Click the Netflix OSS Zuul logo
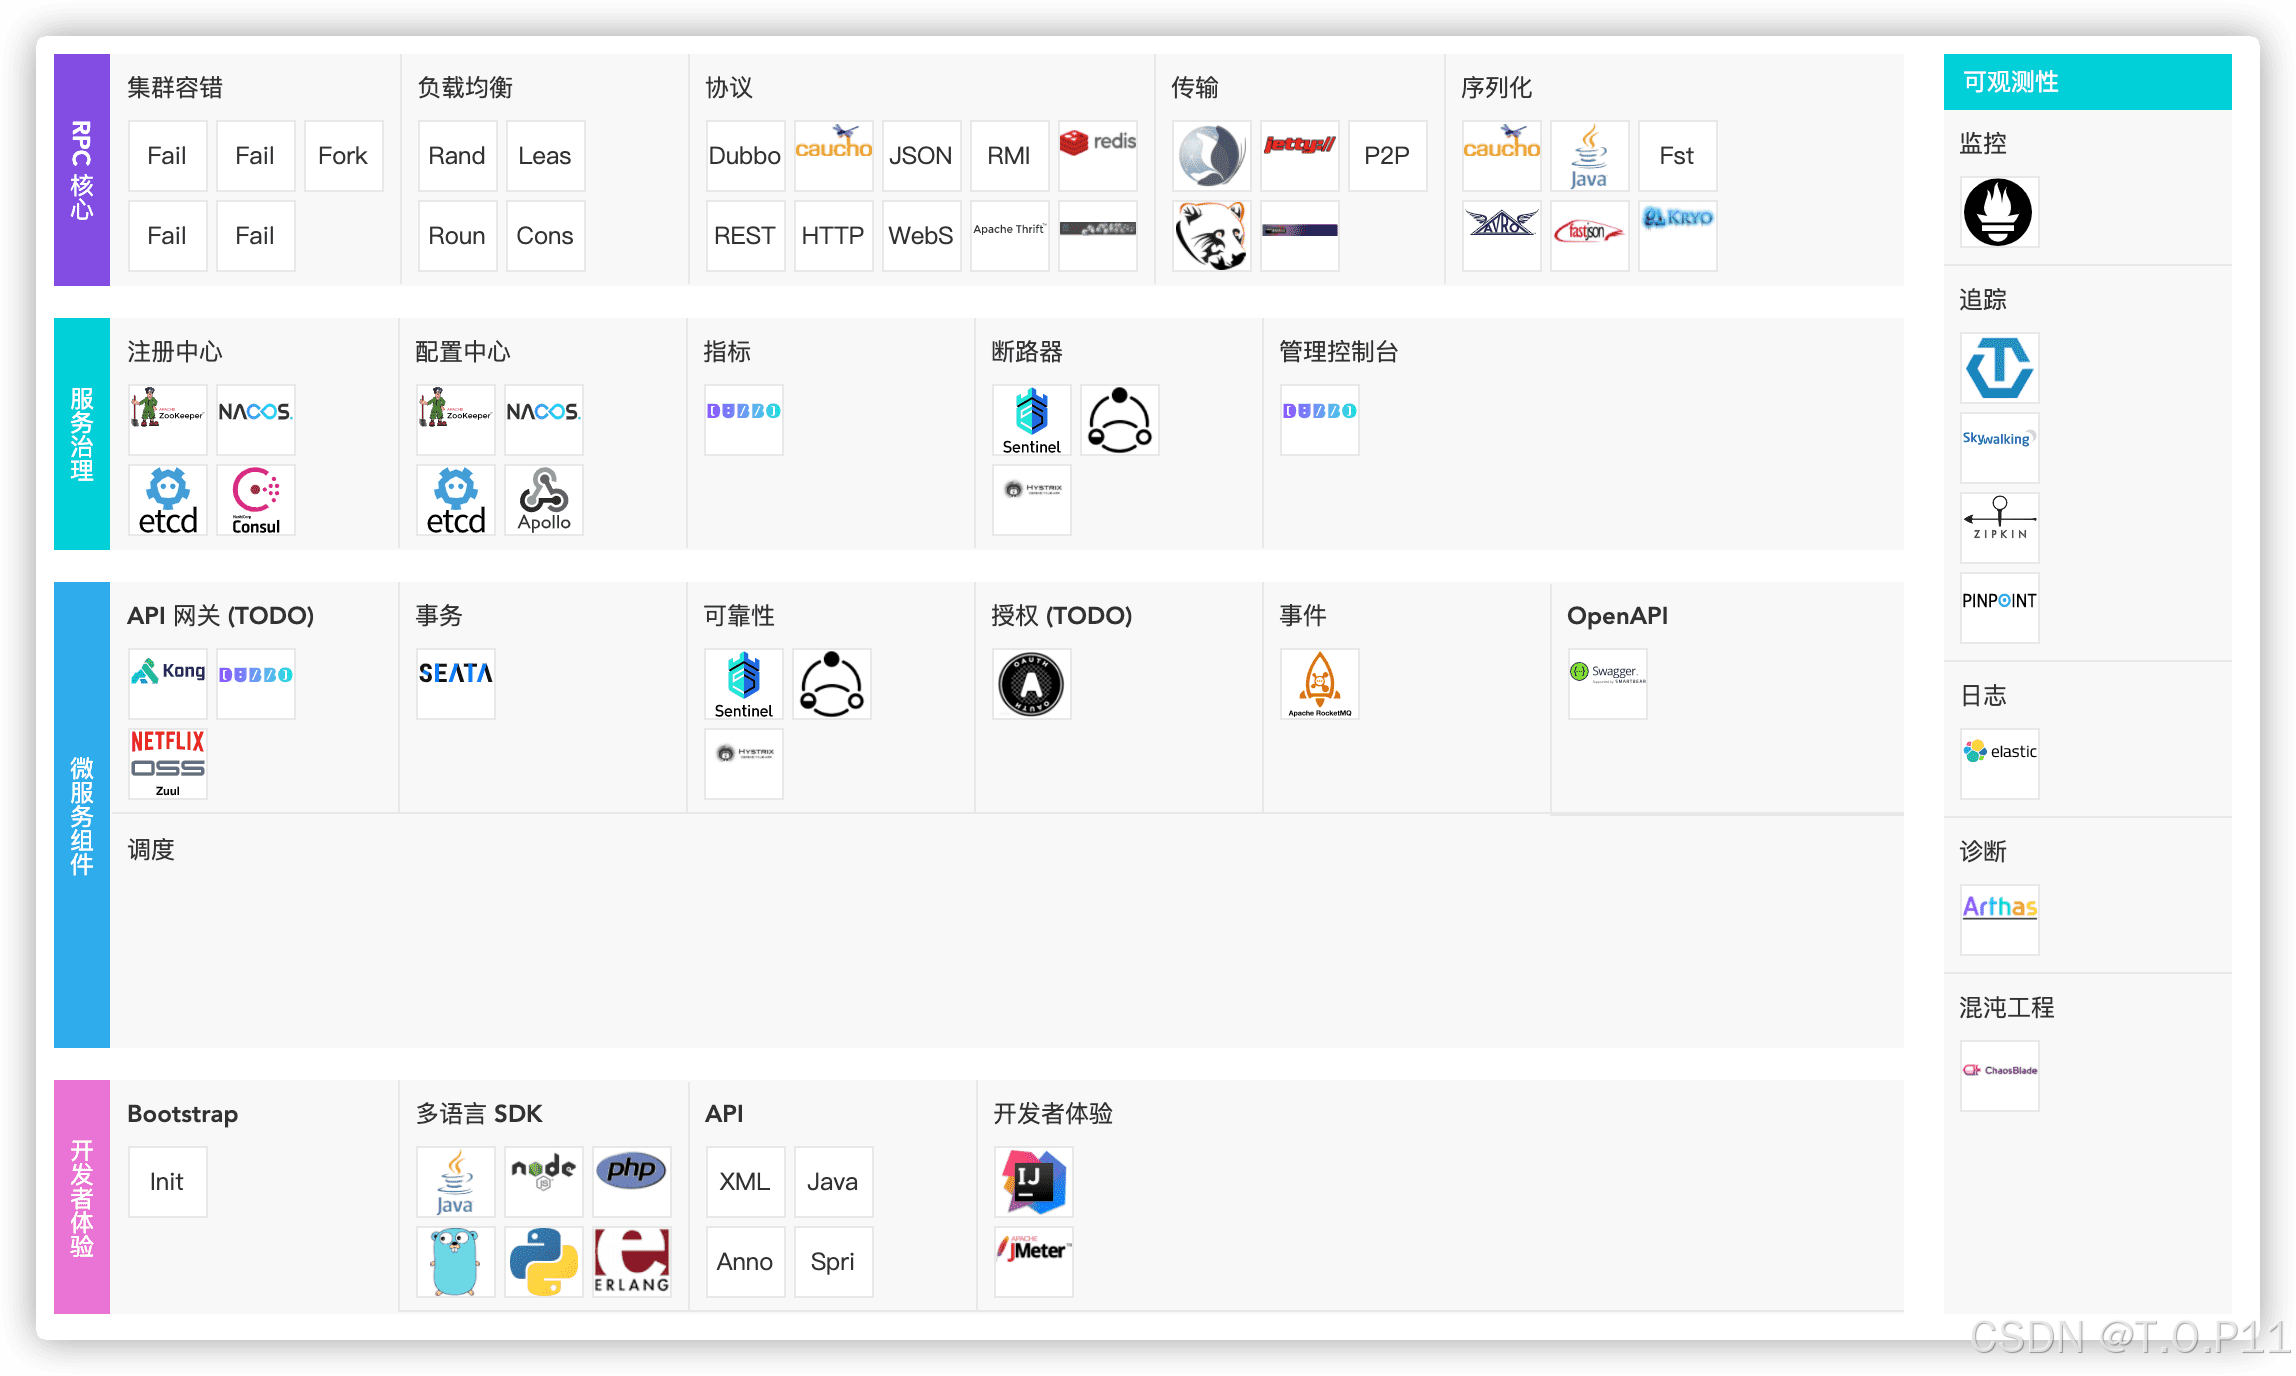The height and width of the screenshot is (1376, 2296). tap(167, 764)
